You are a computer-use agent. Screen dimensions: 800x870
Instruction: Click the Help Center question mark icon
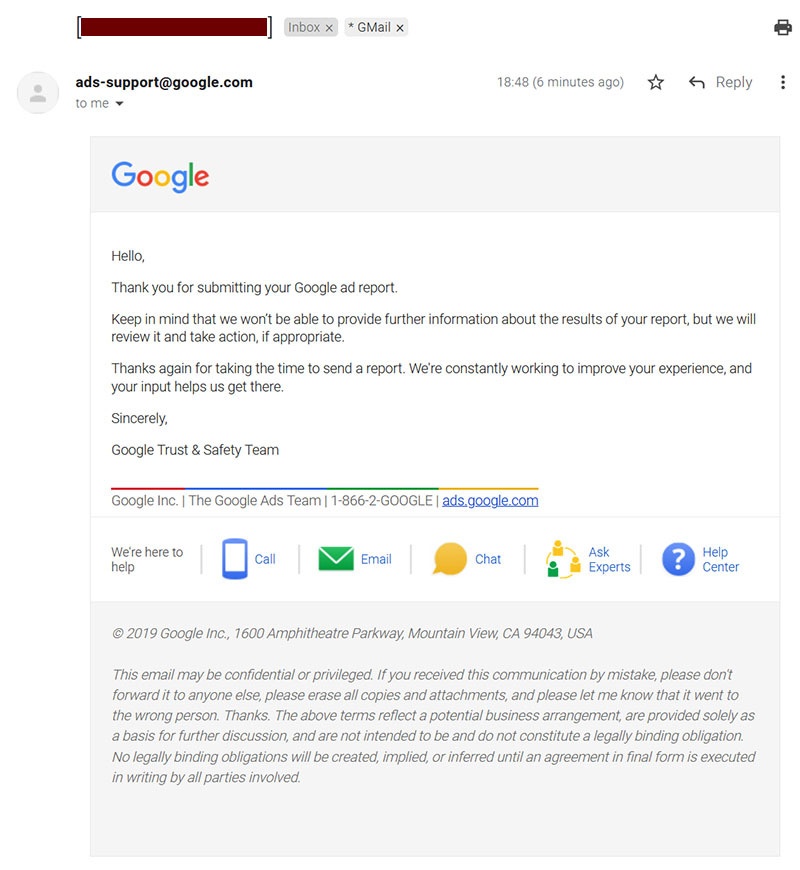(x=678, y=559)
